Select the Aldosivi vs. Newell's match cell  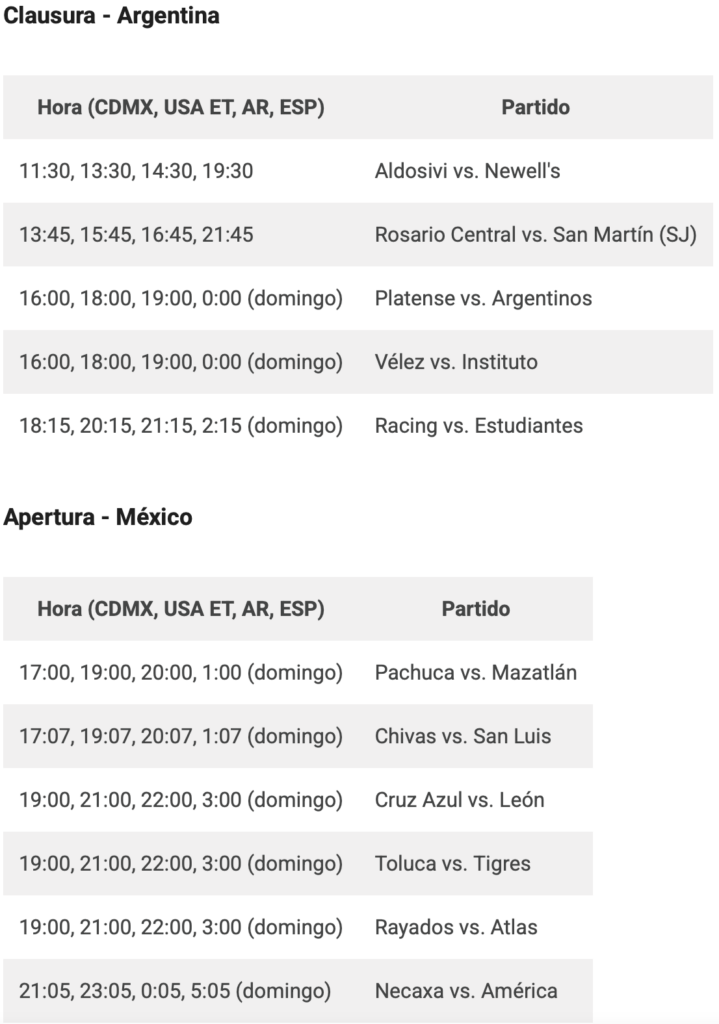pos(467,171)
